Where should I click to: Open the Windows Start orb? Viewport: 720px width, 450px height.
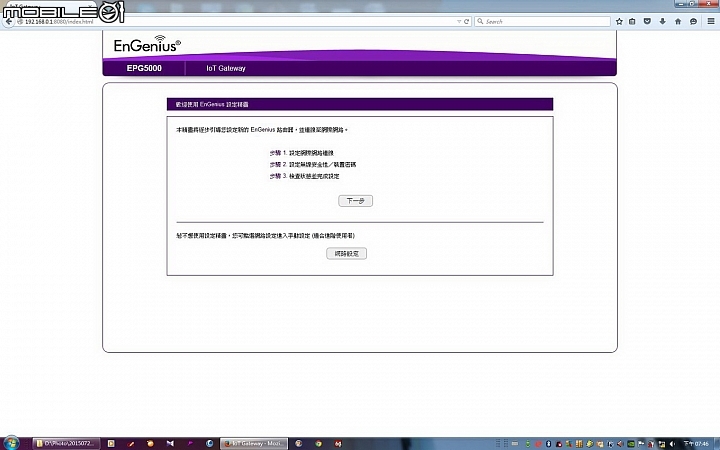(10, 443)
